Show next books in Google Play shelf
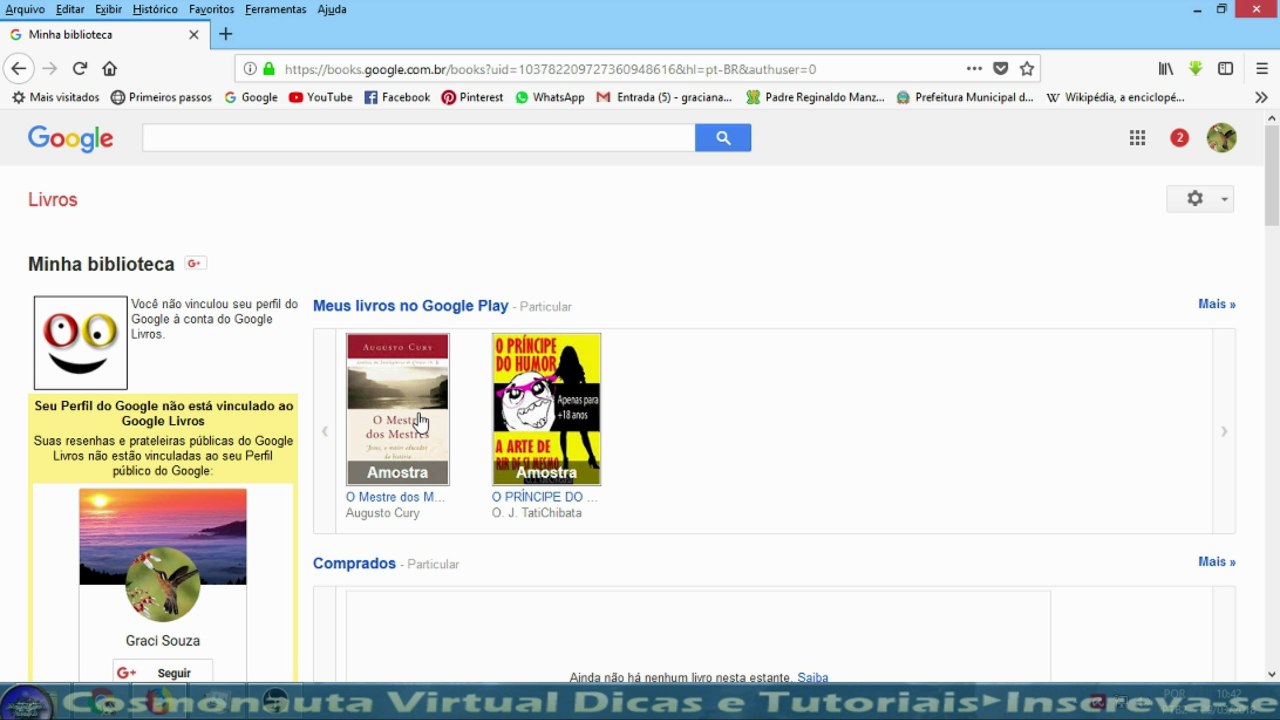 click(1223, 431)
